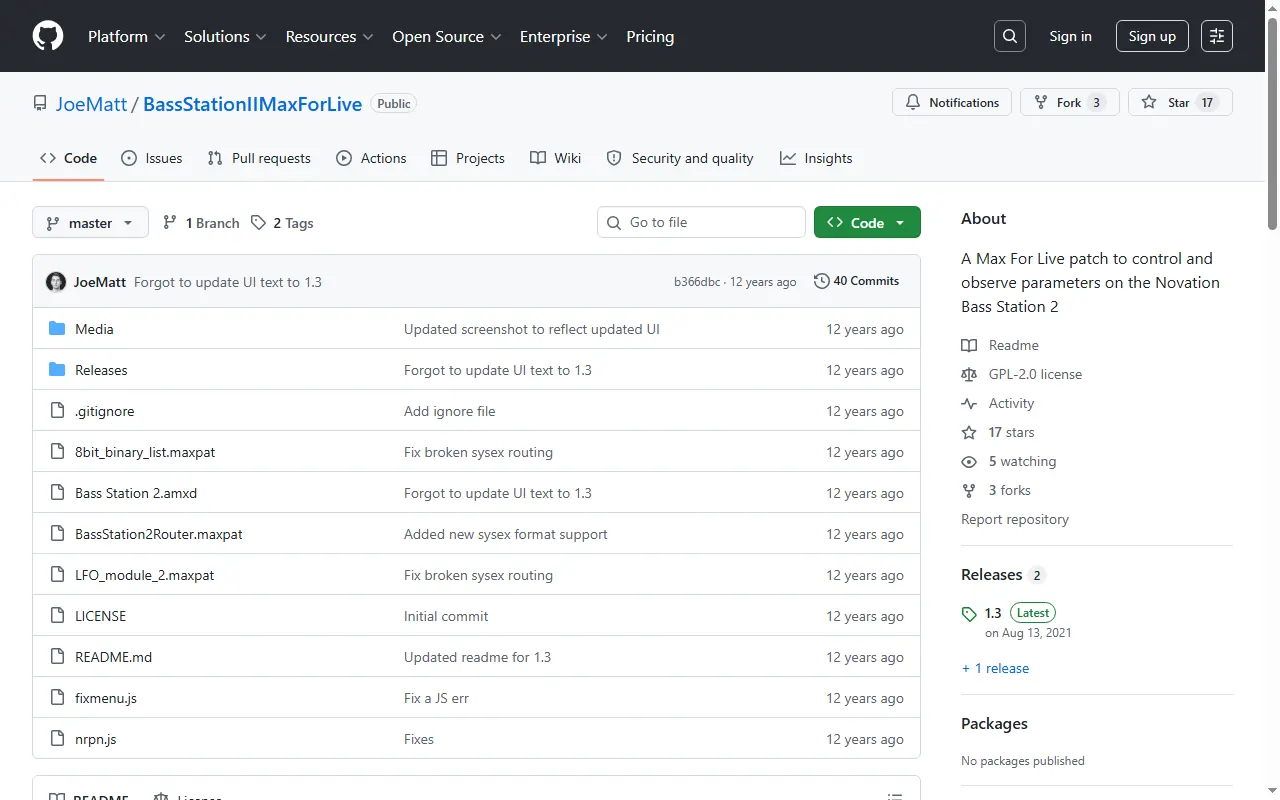Switch to the Projects tab
Viewport: 1280px width, 800px height.
point(468,158)
